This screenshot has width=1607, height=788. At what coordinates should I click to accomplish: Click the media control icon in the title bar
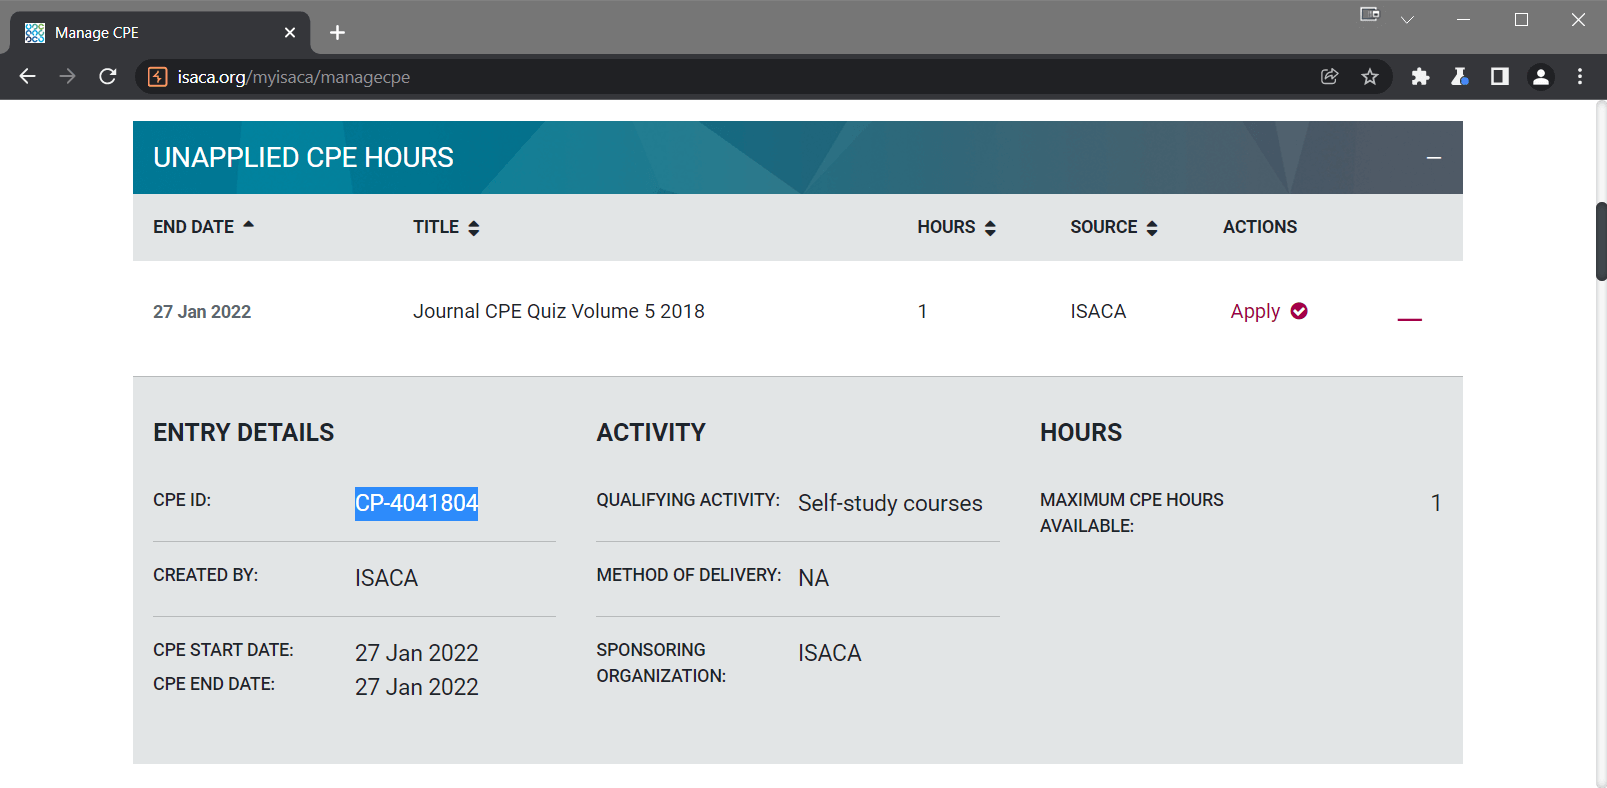(x=1370, y=14)
